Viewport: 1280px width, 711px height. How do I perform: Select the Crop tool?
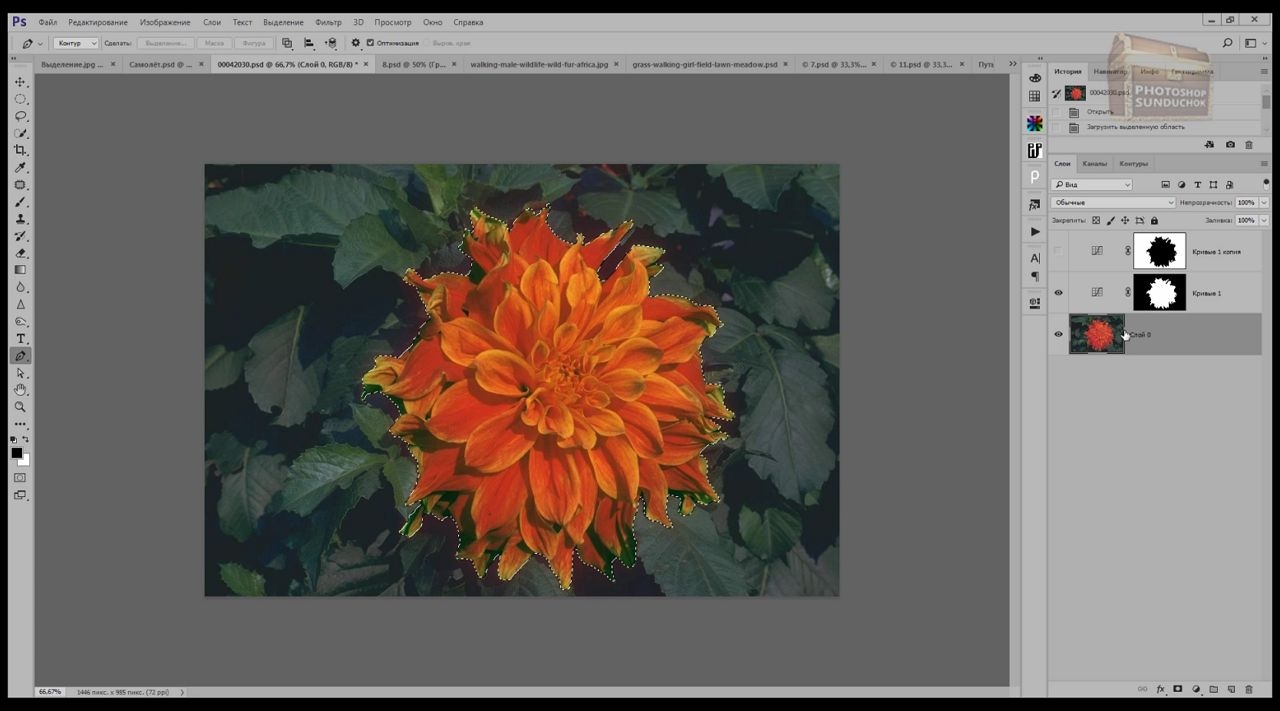[20, 150]
